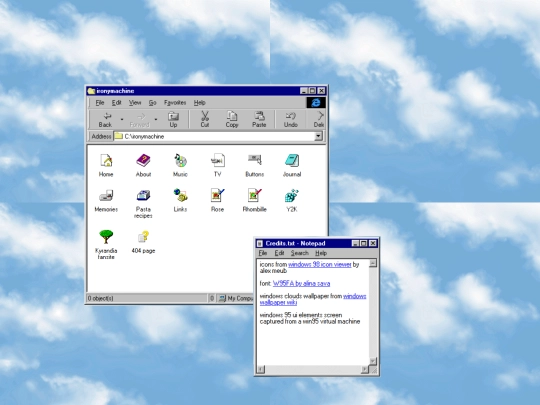Open the File menu in ironymachine window

click(x=100, y=103)
